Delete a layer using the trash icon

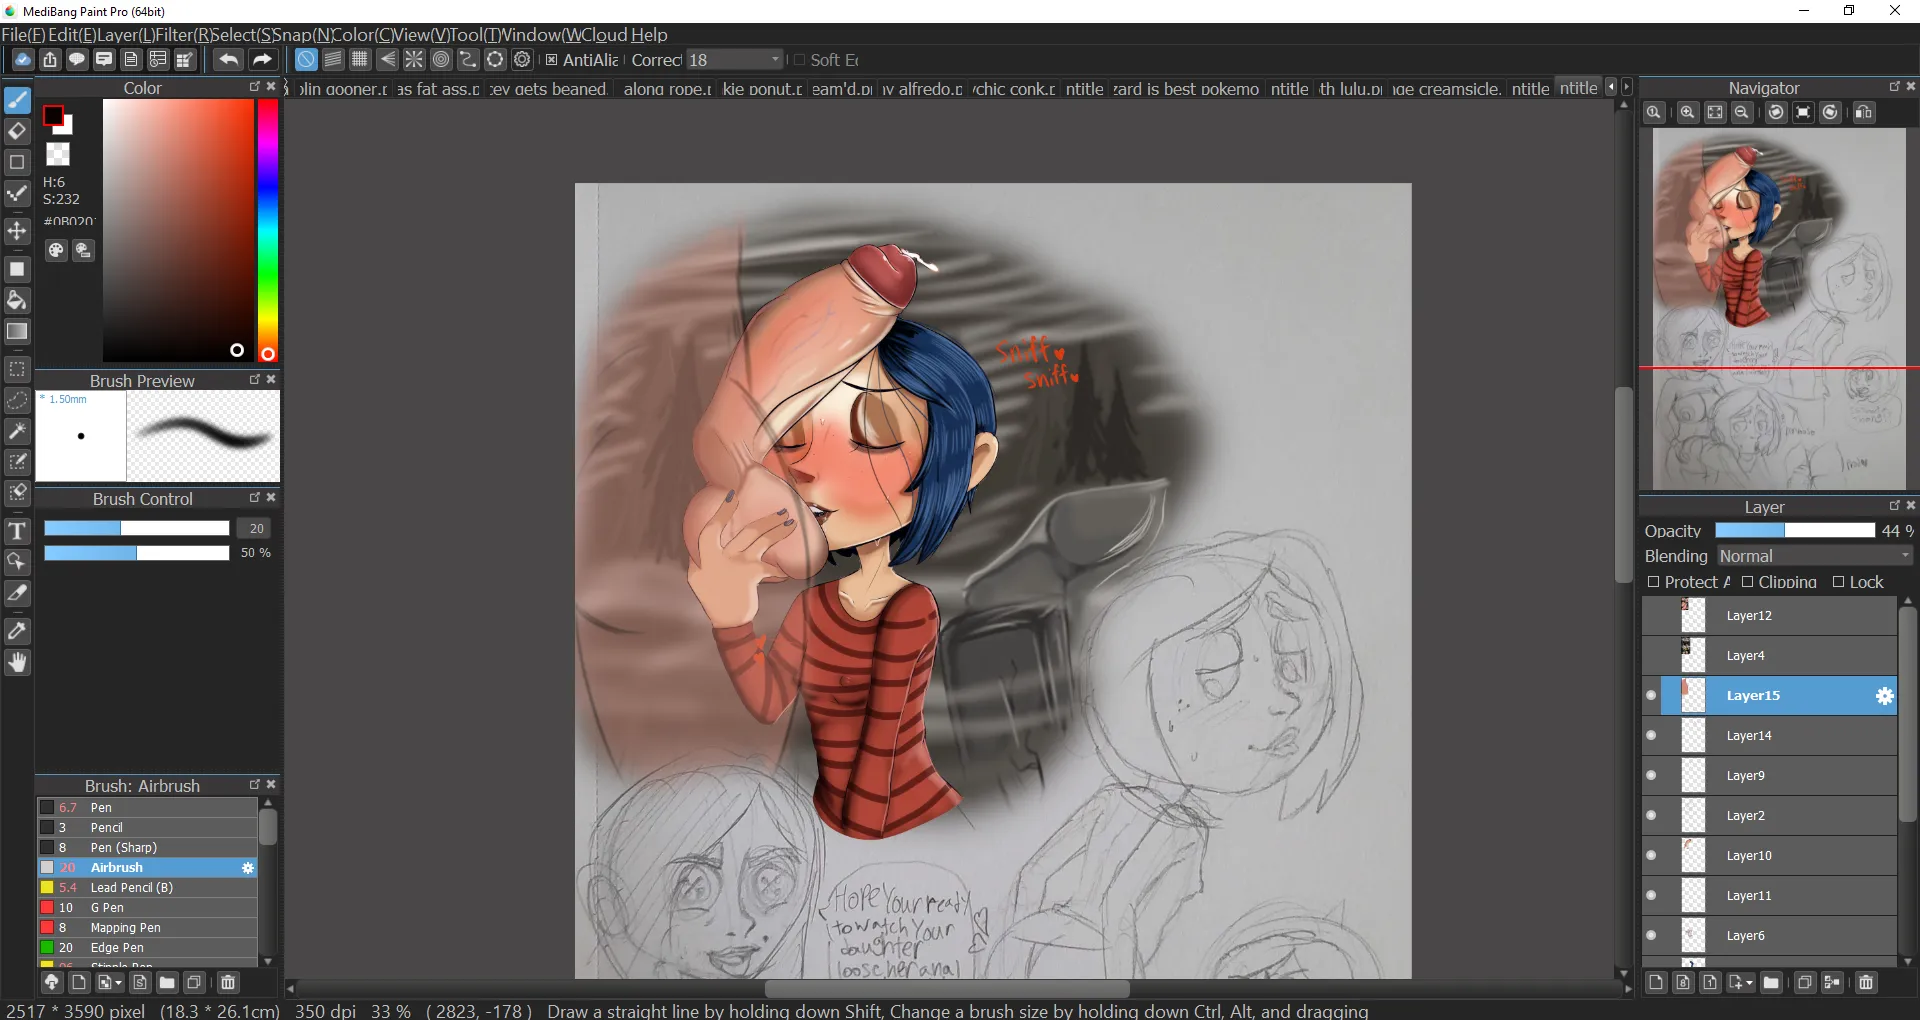click(1866, 983)
